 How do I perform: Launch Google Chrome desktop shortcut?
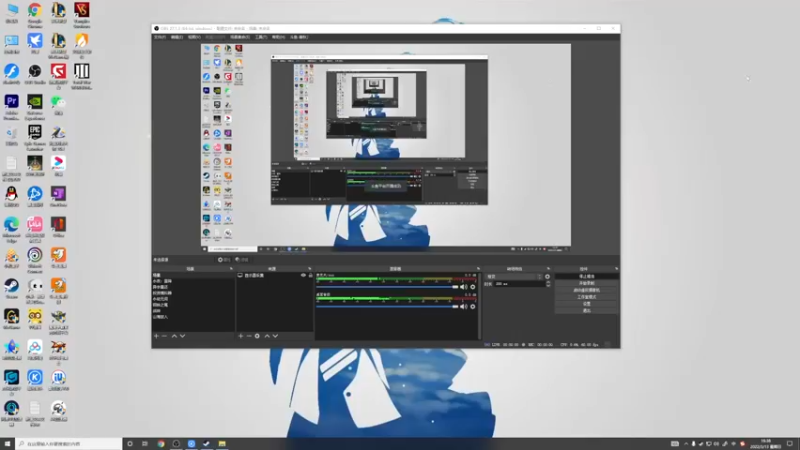point(35,14)
